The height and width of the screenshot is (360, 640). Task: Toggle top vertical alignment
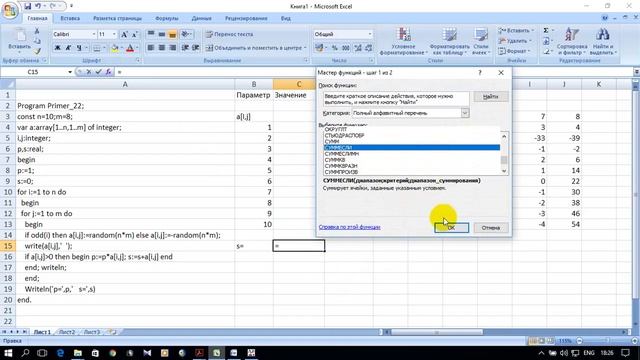click(x=151, y=34)
